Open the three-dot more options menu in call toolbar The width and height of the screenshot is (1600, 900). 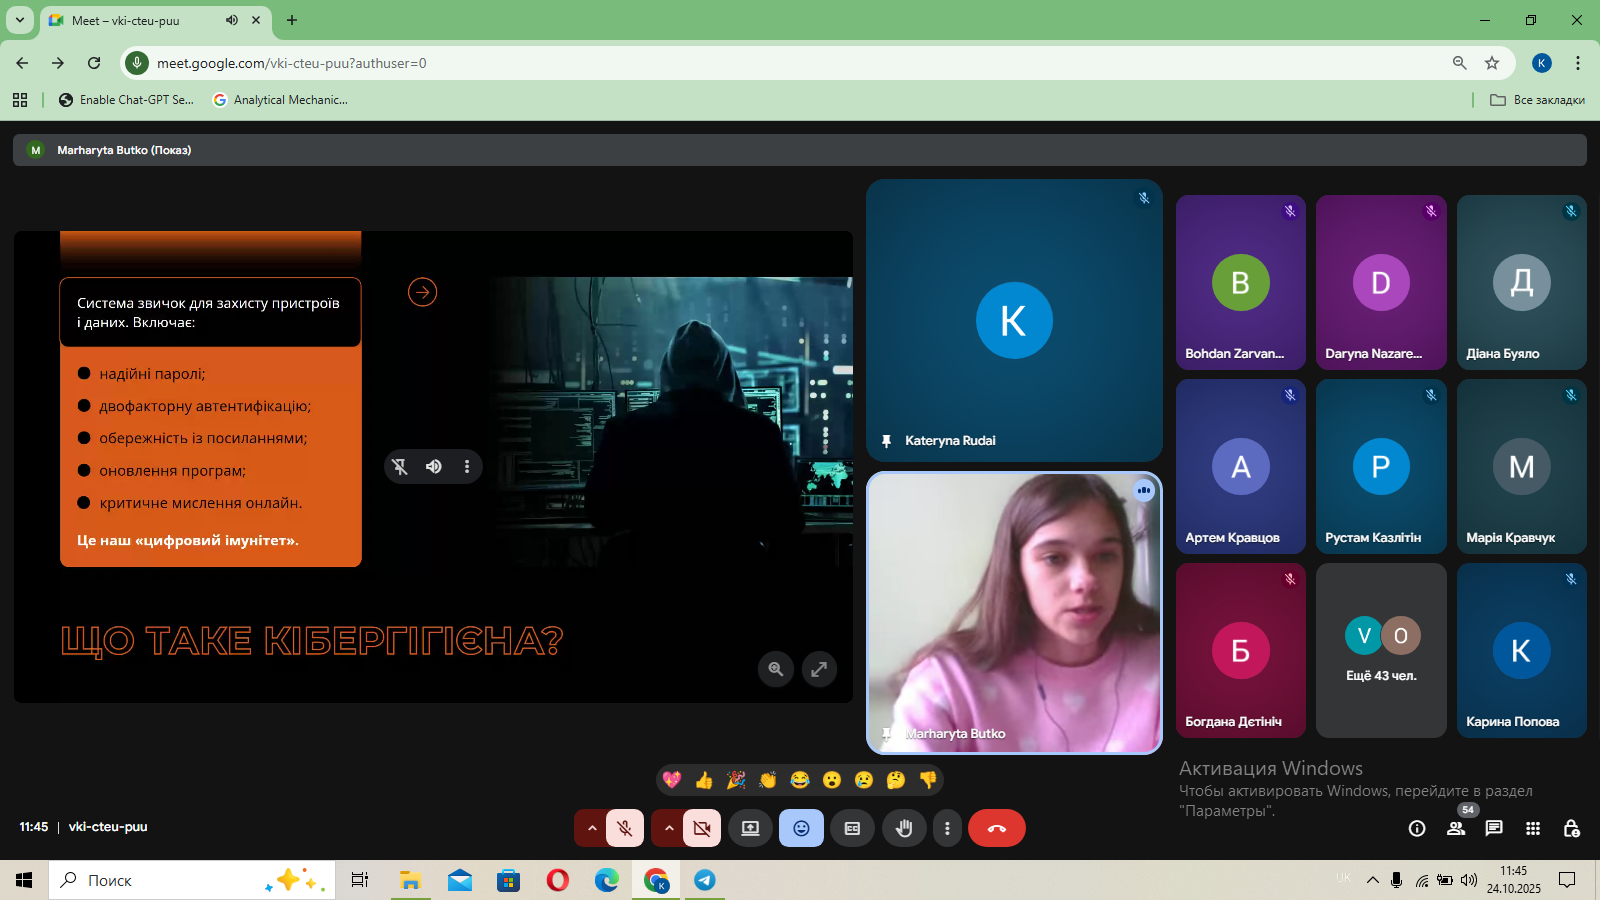pyautogui.click(x=947, y=828)
